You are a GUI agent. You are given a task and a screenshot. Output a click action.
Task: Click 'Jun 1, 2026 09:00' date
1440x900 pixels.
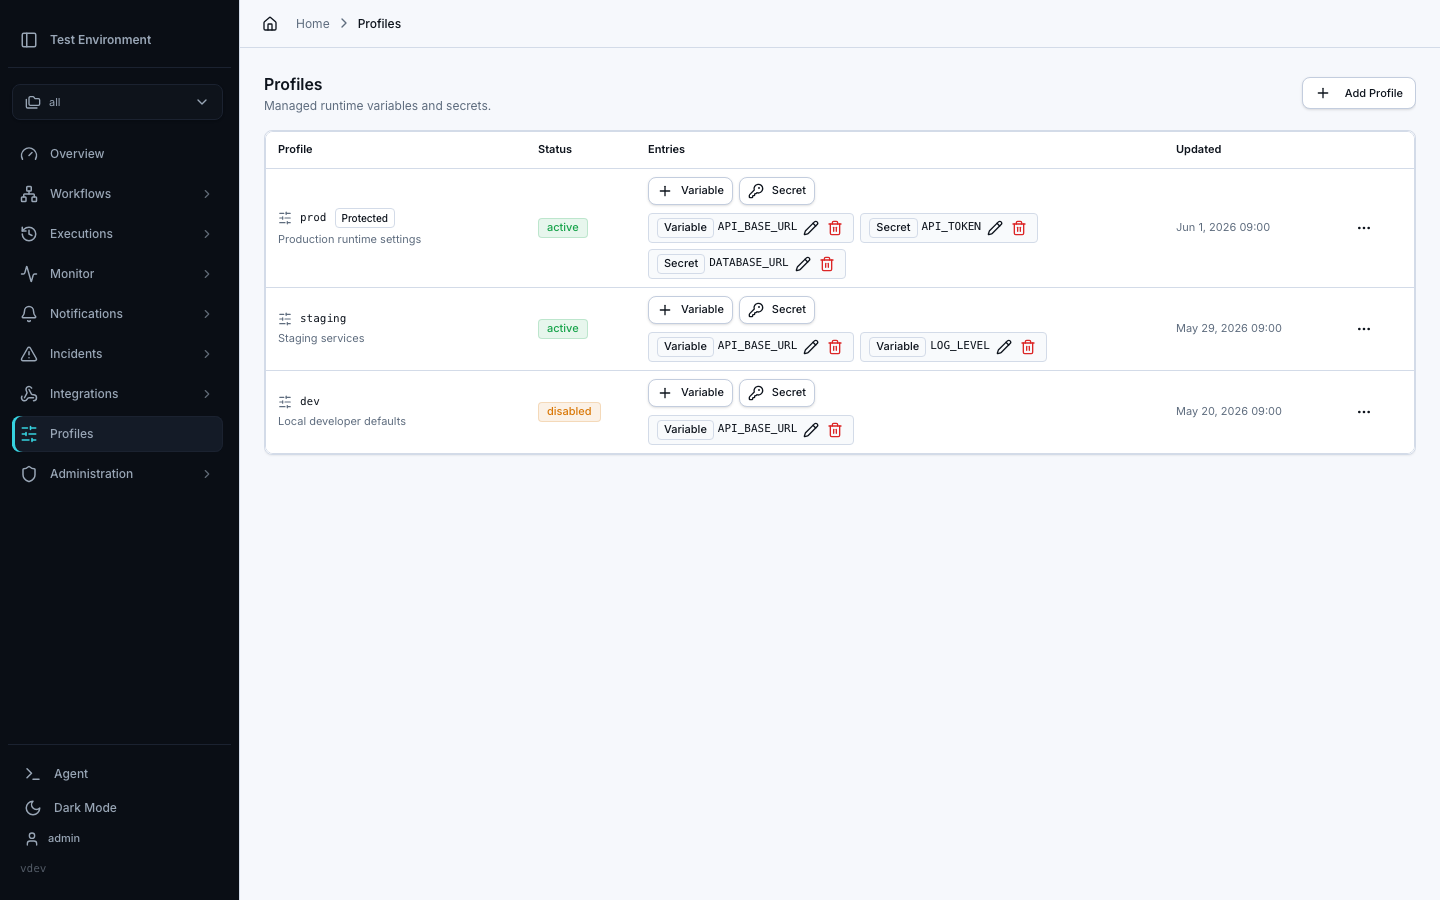[1223, 228]
